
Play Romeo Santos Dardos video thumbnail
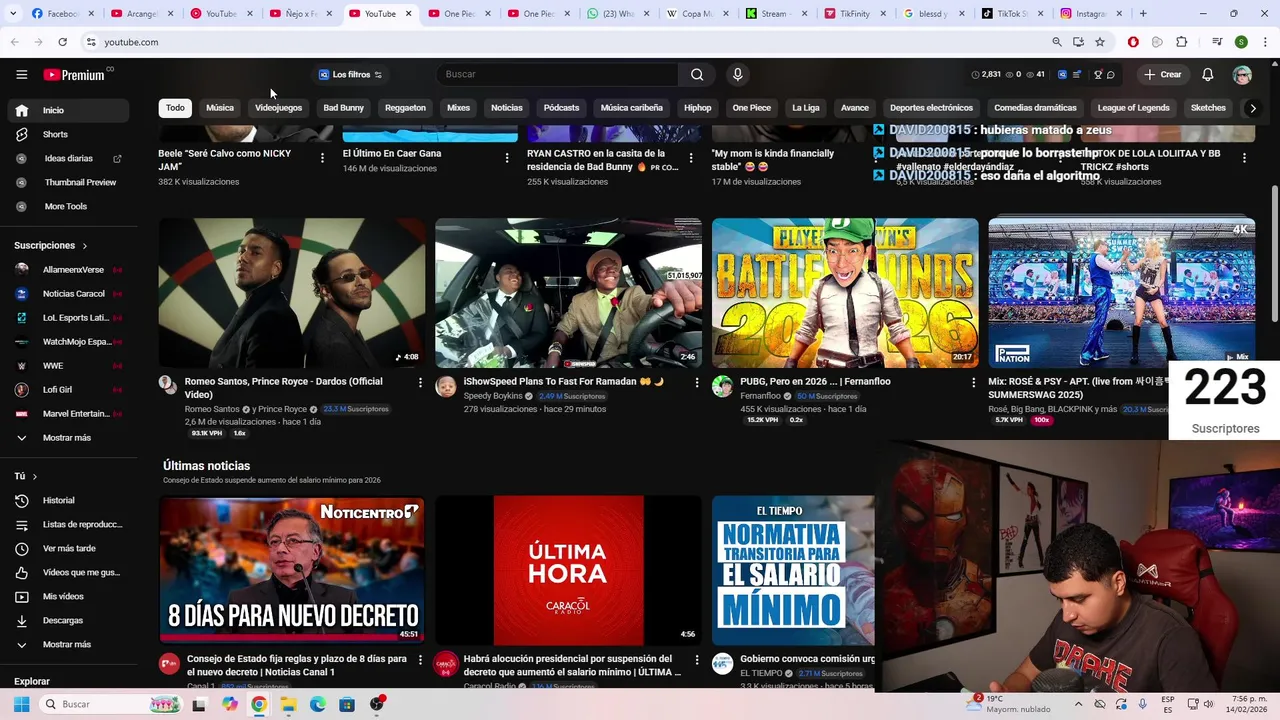tap(292, 293)
